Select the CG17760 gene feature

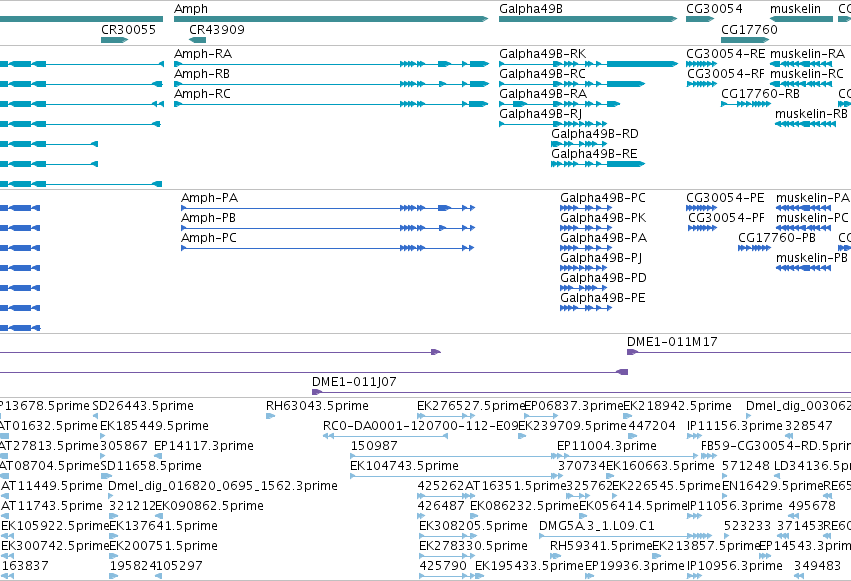[x=745, y=40]
